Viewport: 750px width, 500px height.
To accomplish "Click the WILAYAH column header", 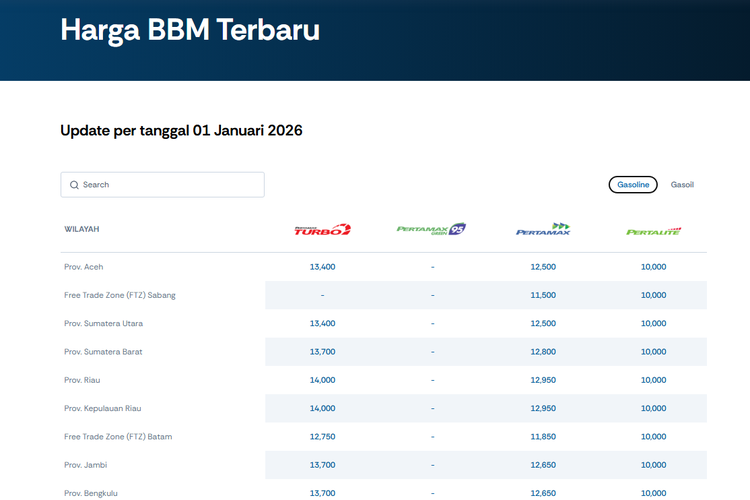I will click(x=82, y=229).
